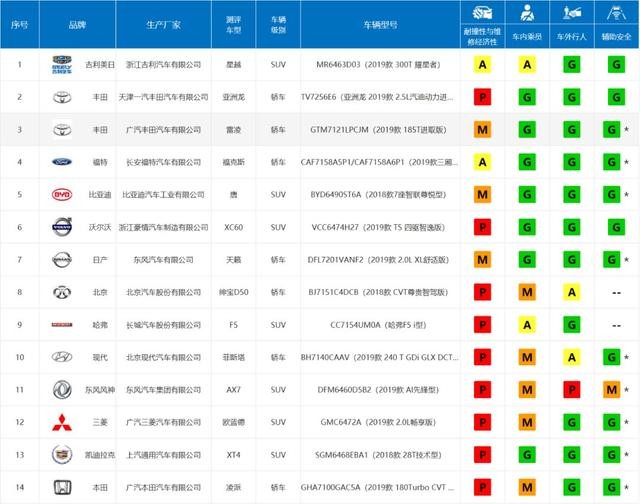Click the Toyota logo in row 2
Screen dimensions: 640x504
coord(62,97)
